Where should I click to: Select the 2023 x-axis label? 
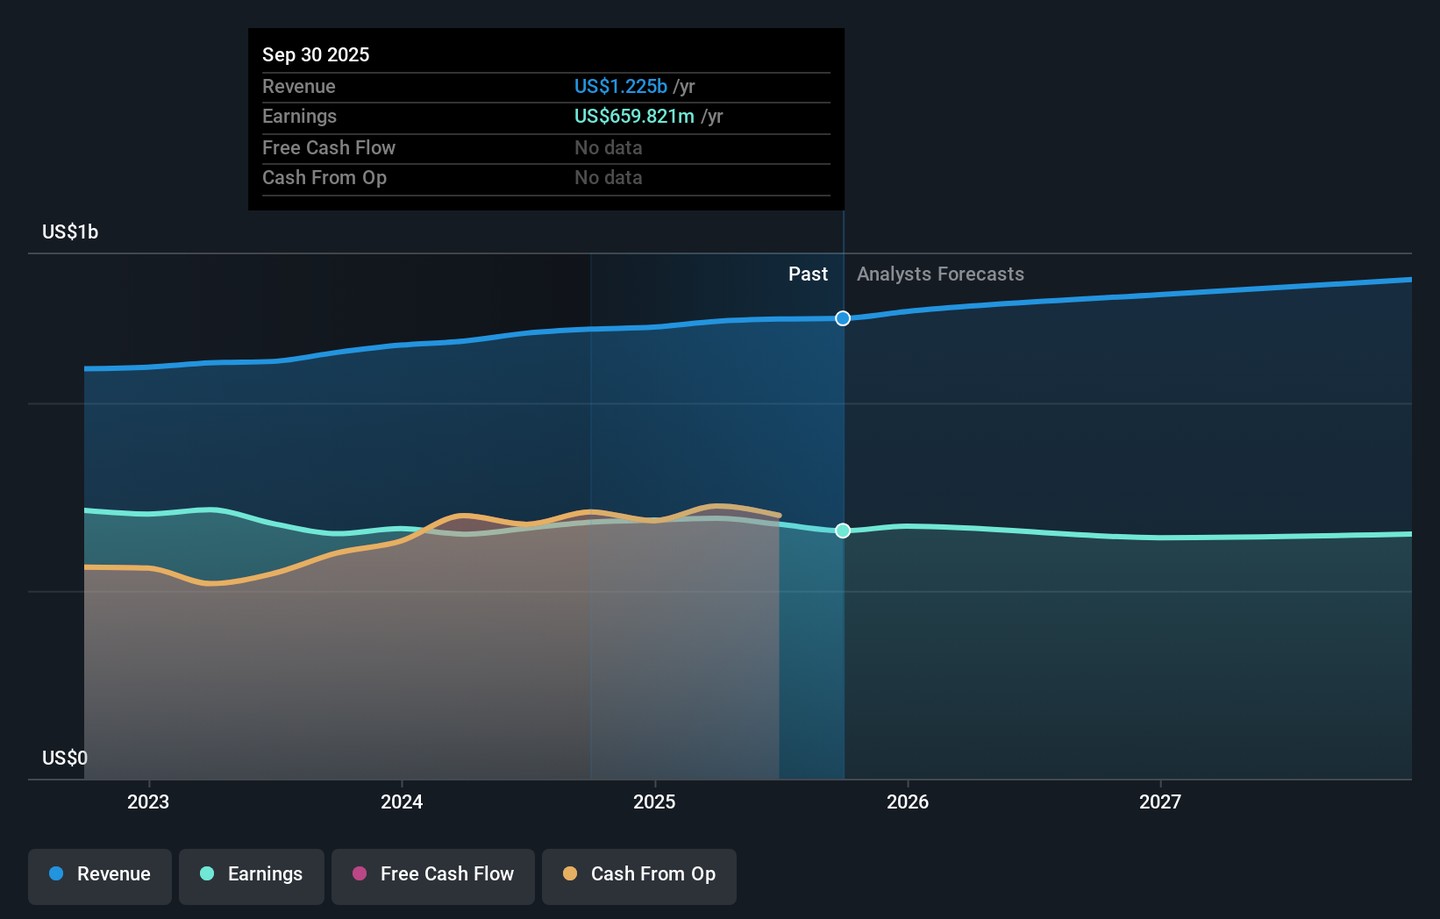click(x=148, y=802)
